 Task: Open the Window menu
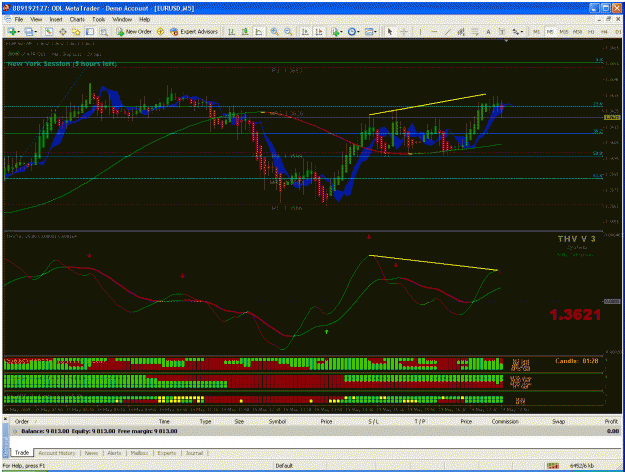[122, 19]
